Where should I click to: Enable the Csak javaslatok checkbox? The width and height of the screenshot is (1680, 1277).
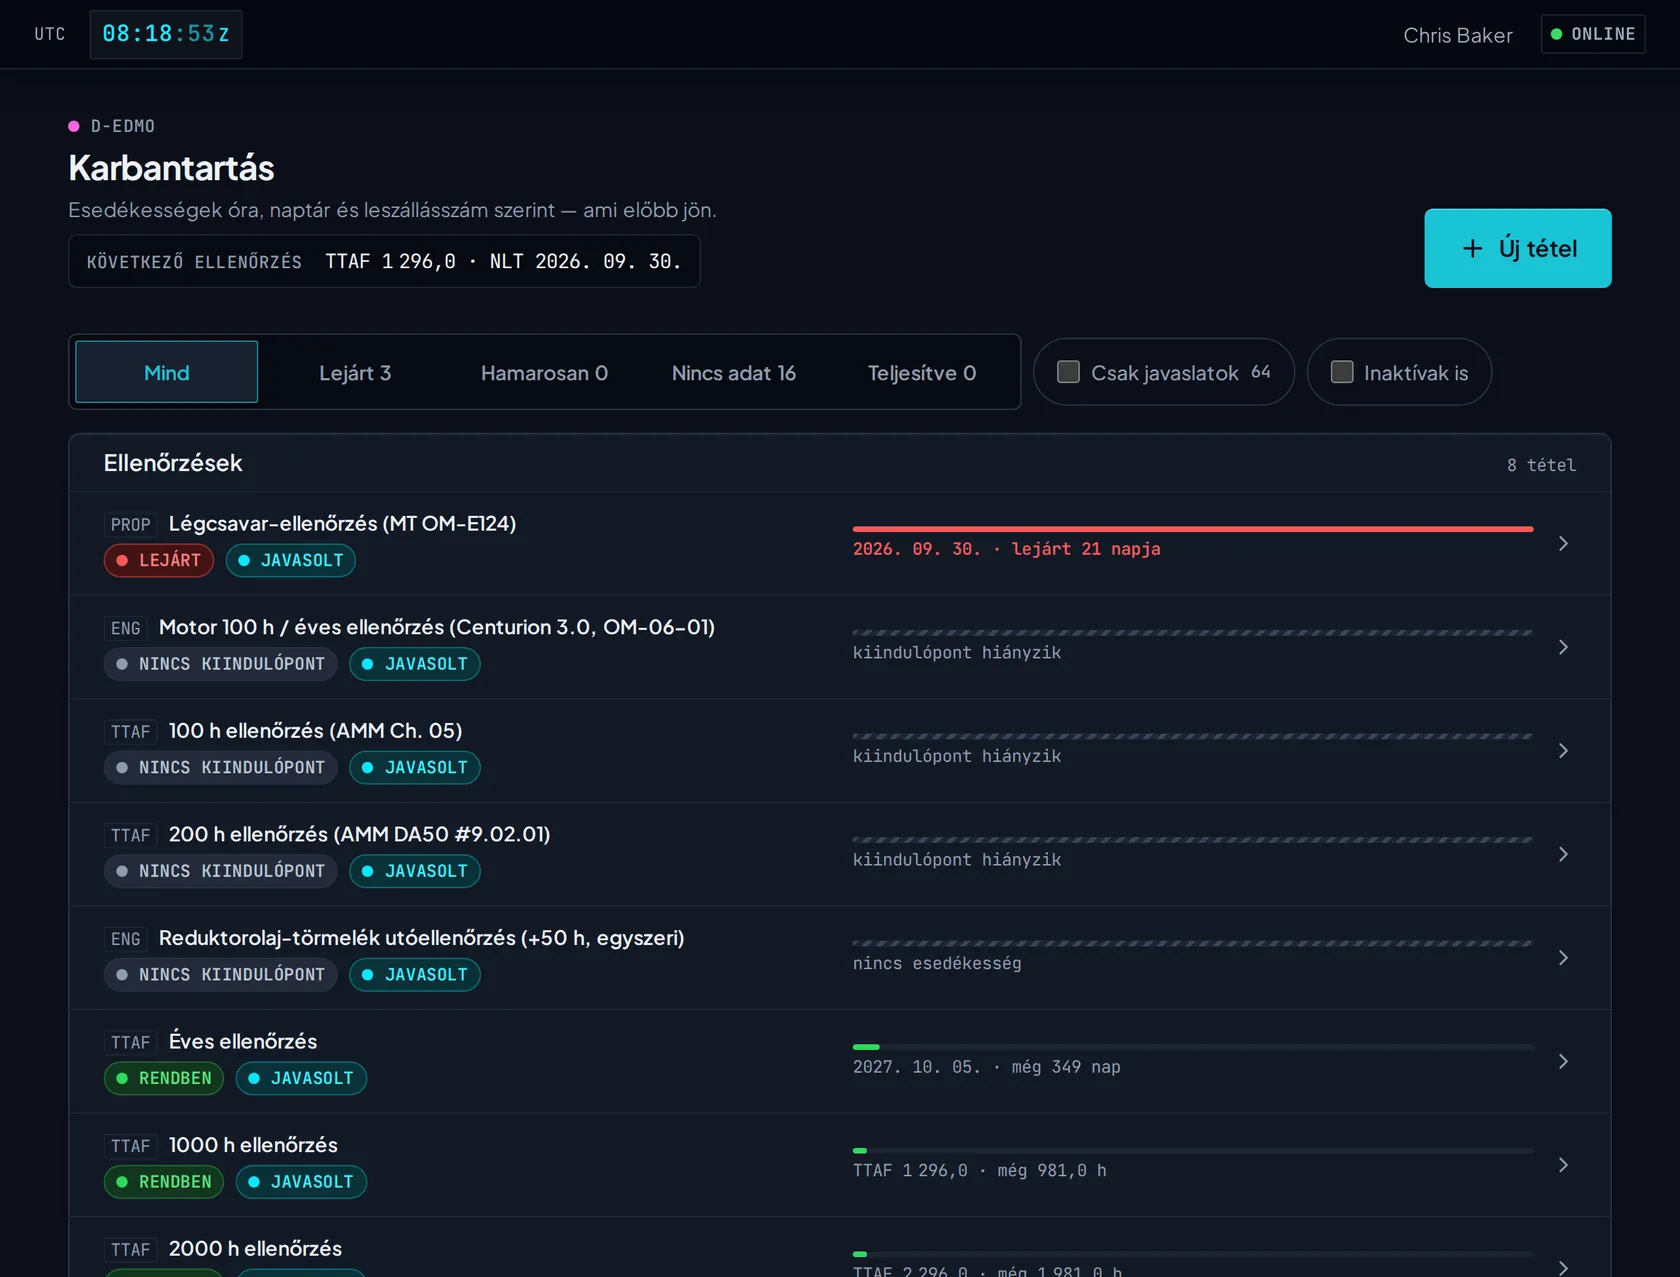click(1068, 372)
